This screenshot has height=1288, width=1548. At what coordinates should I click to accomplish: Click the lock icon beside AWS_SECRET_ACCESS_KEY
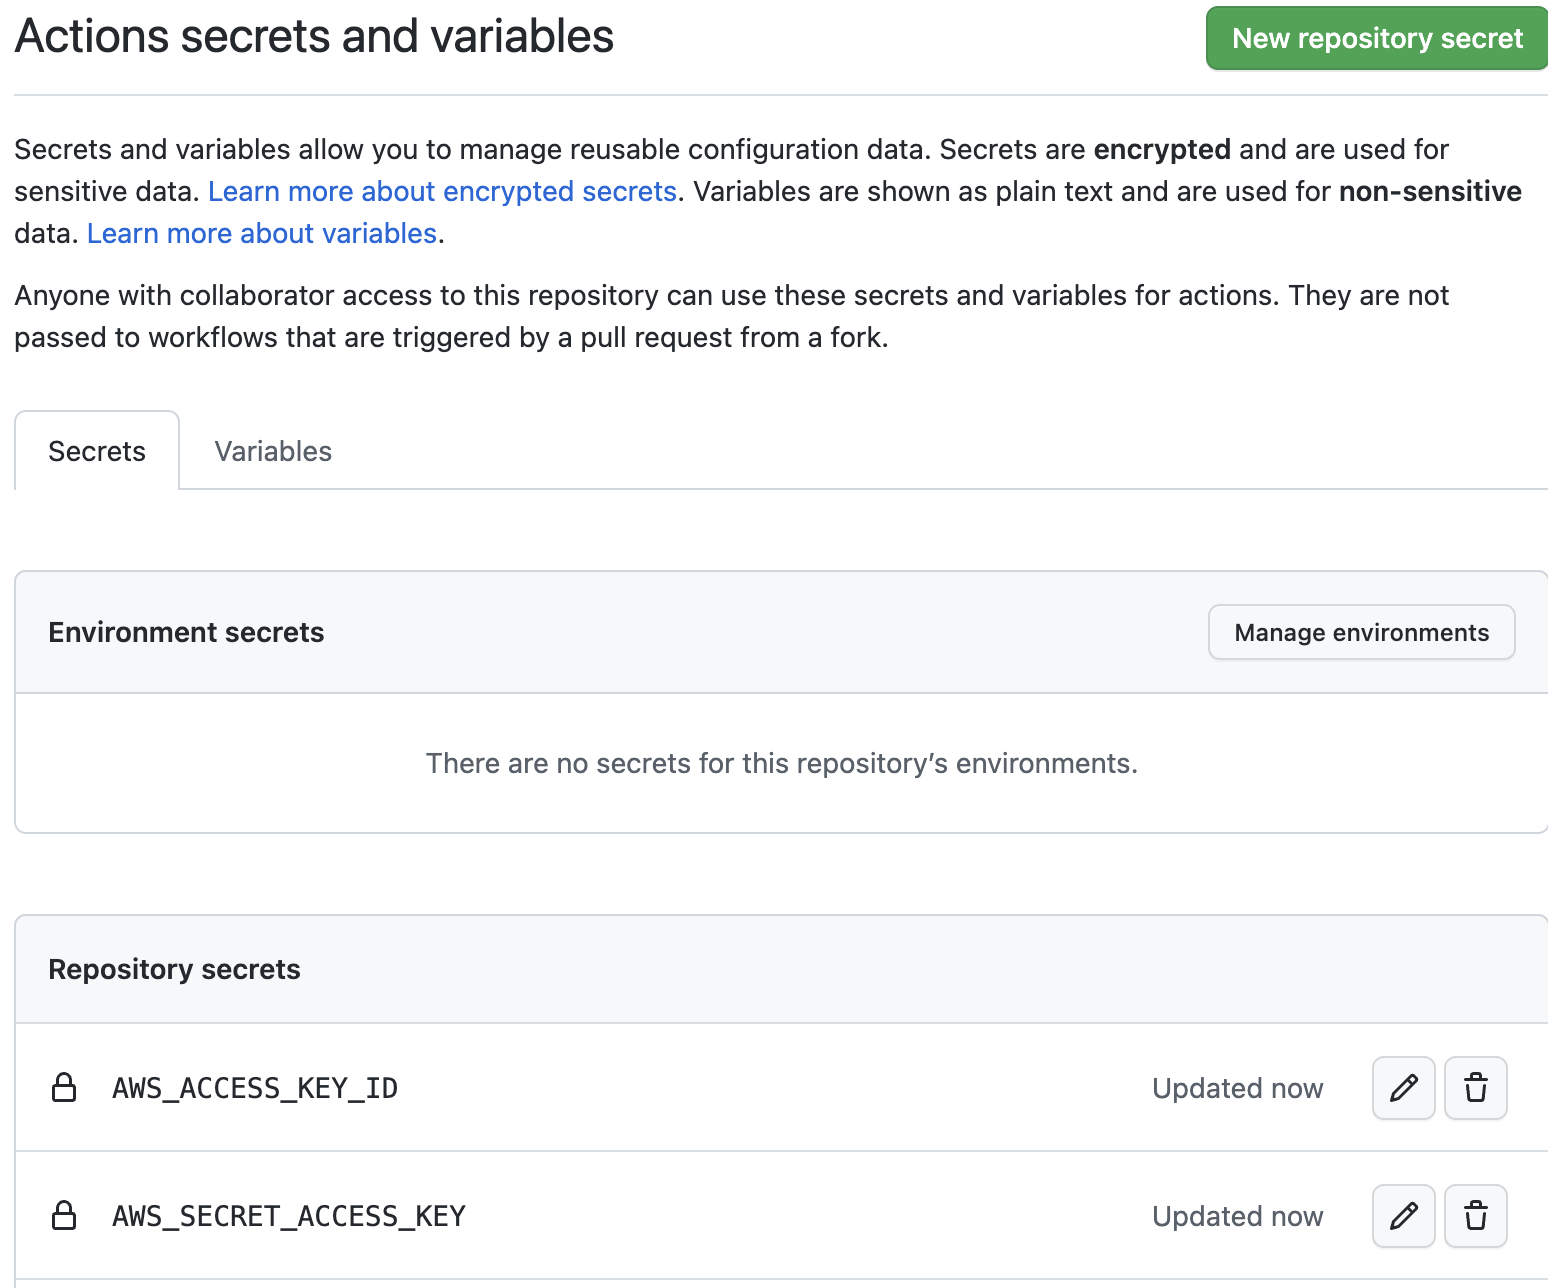click(x=64, y=1216)
